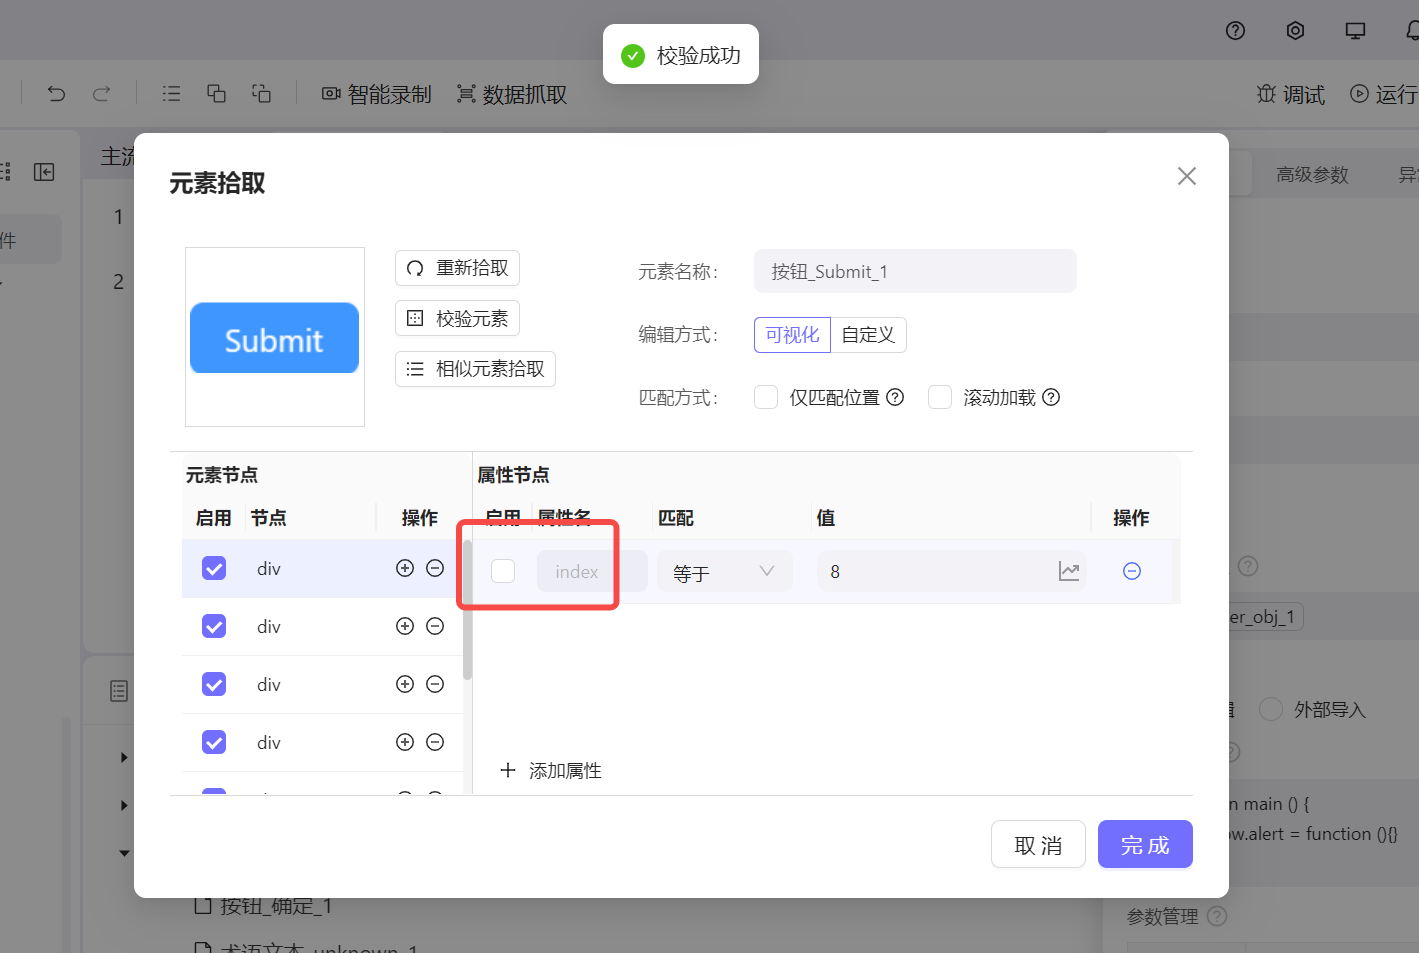Collapse the expanded node in the left tree
1419x953 pixels.
124,853
